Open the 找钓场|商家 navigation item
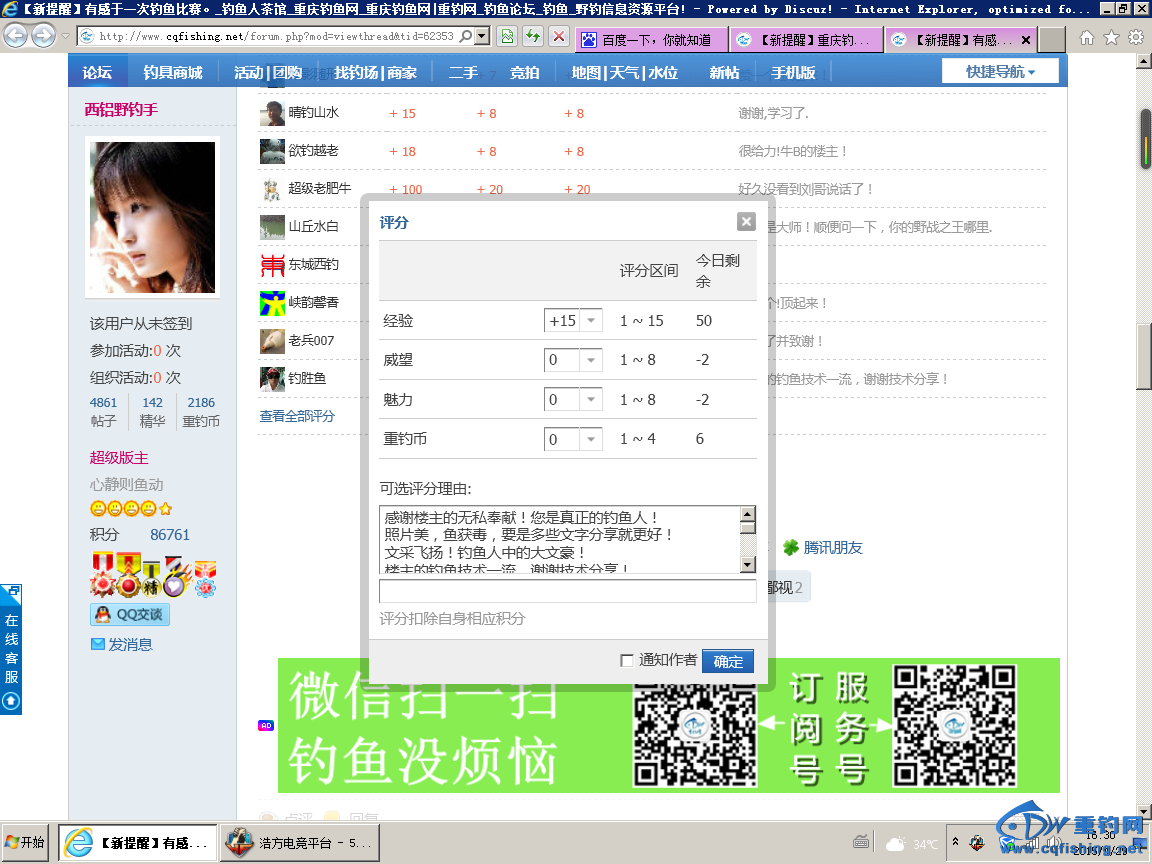The image size is (1152, 864). (x=375, y=72)
